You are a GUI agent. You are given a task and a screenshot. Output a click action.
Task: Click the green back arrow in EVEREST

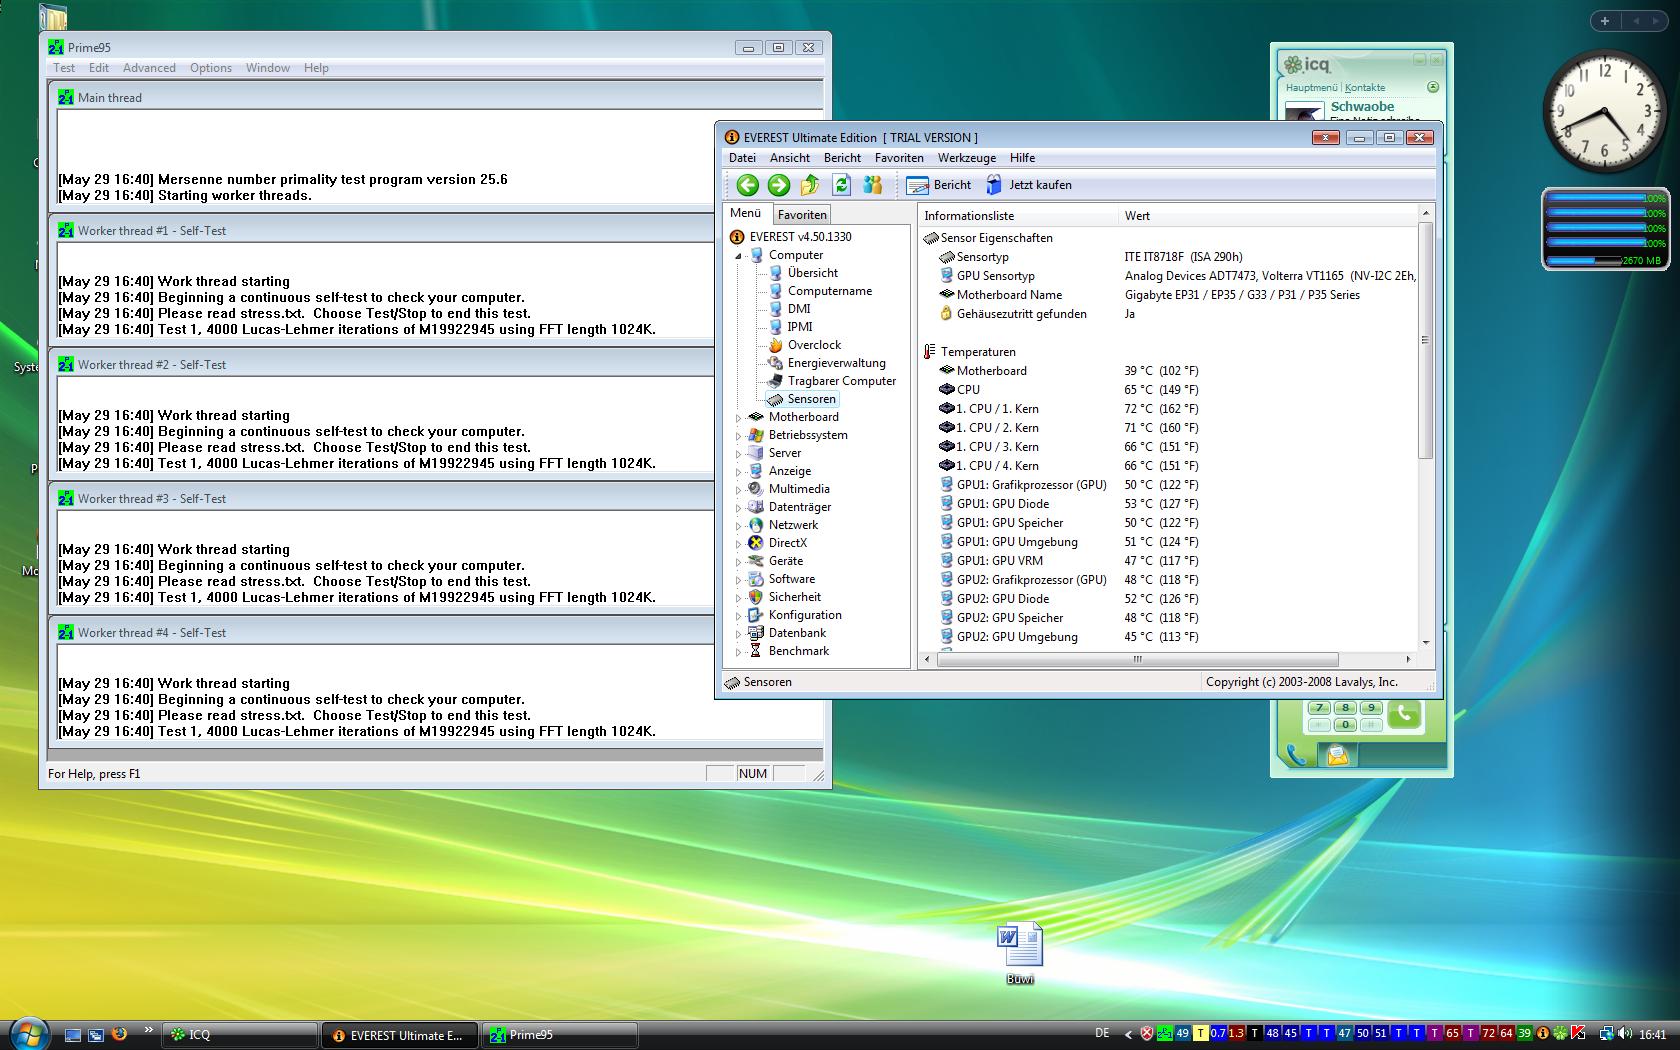pyautogui.click(x=747, y=185)
